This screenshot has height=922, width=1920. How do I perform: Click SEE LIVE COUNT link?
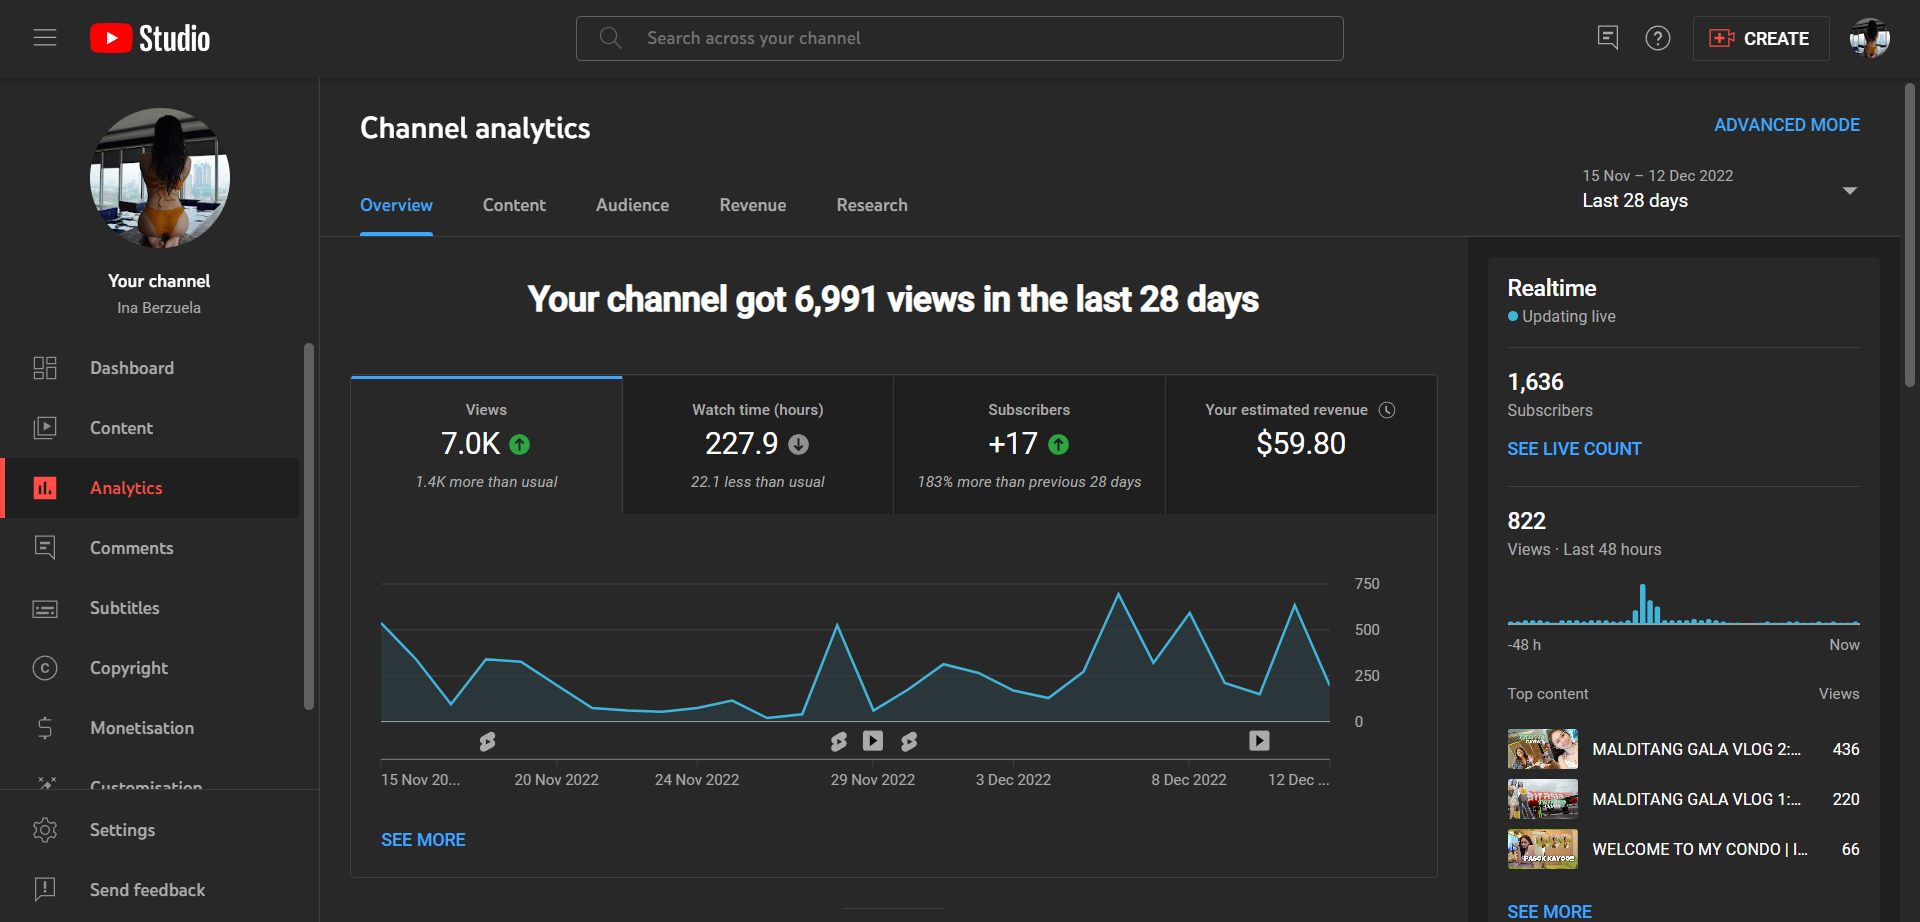(x=1574, y=449)
